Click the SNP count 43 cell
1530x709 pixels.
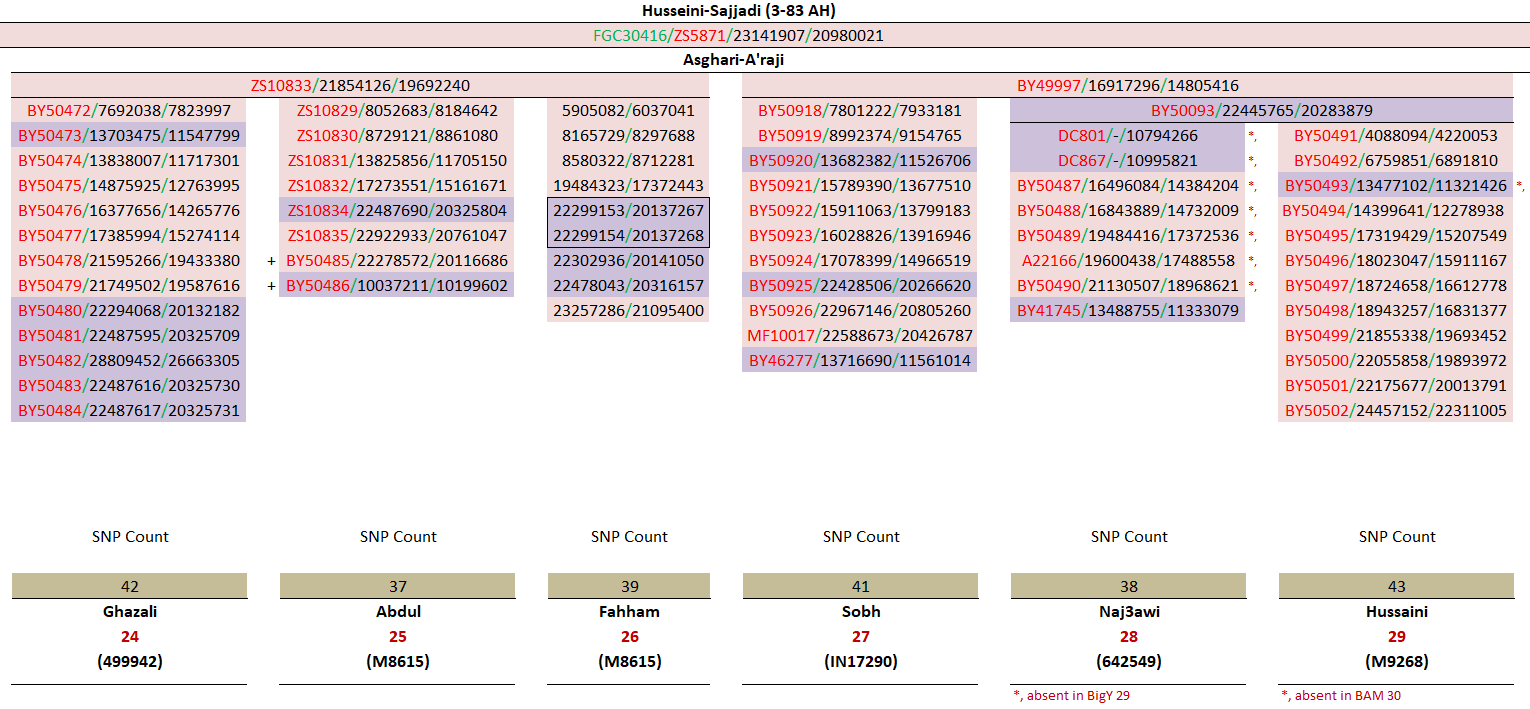coord(1396,586)
